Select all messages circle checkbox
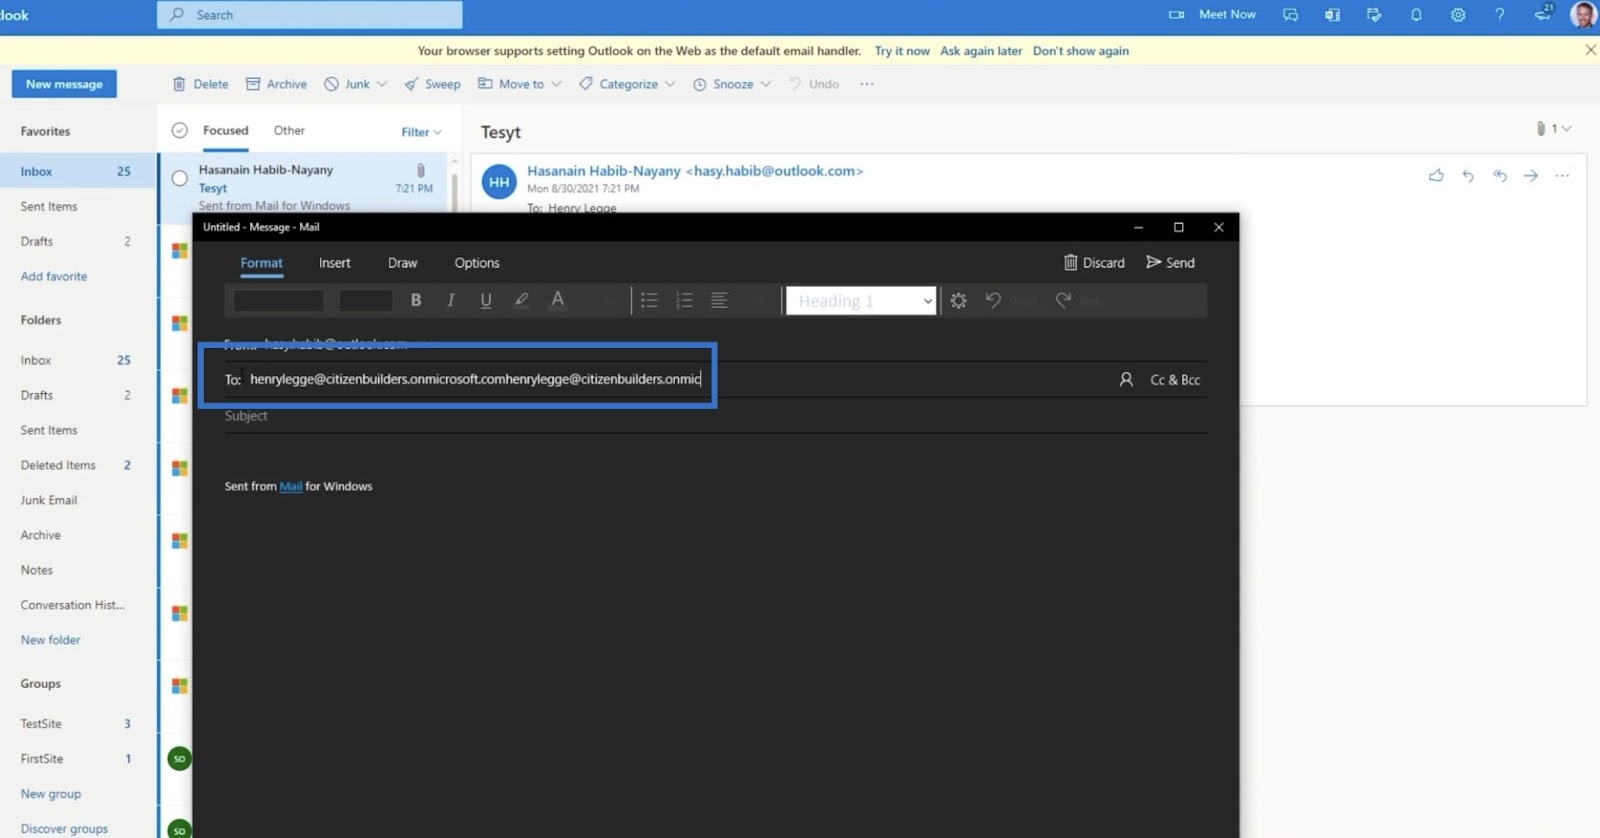 click(x=180, y=130)
